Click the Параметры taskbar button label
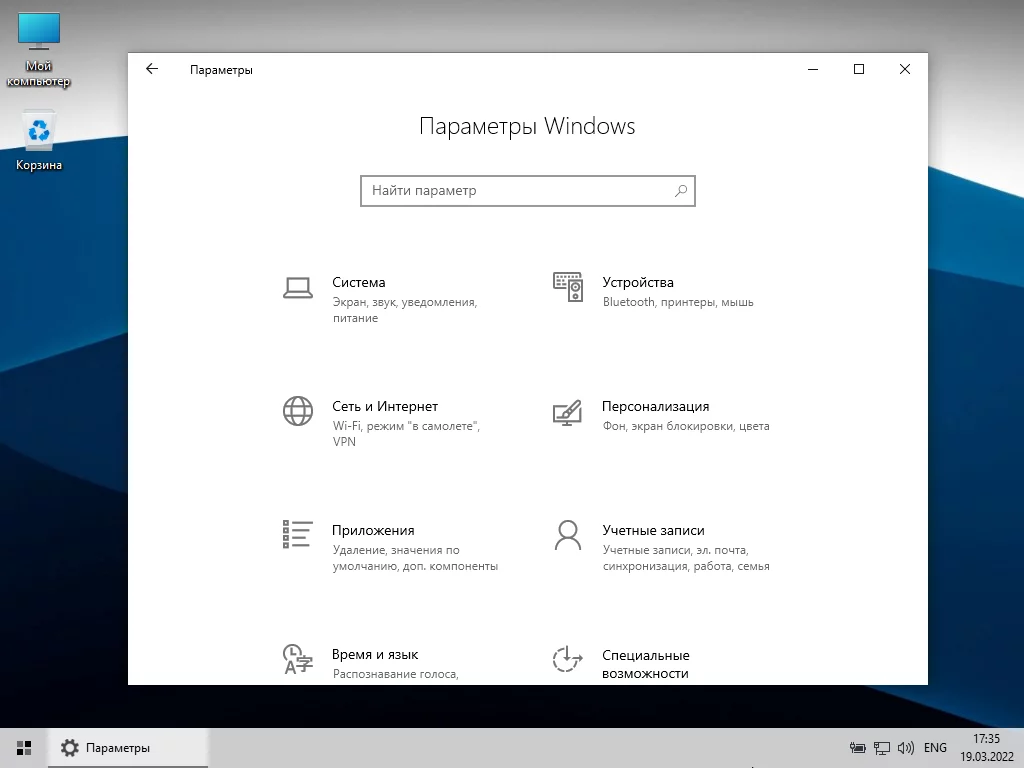Viewport: 1024px width, 768px height. tap(118, 748)
